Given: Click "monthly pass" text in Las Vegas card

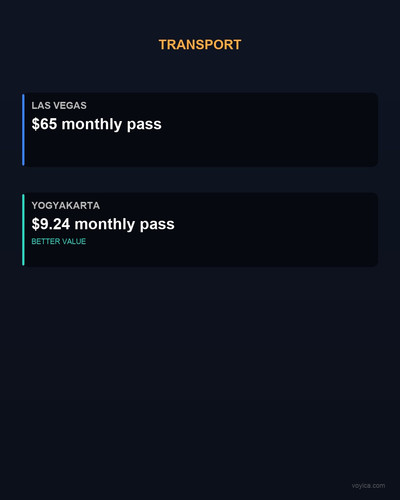Looking at the screenshot, I should (112, 125).
